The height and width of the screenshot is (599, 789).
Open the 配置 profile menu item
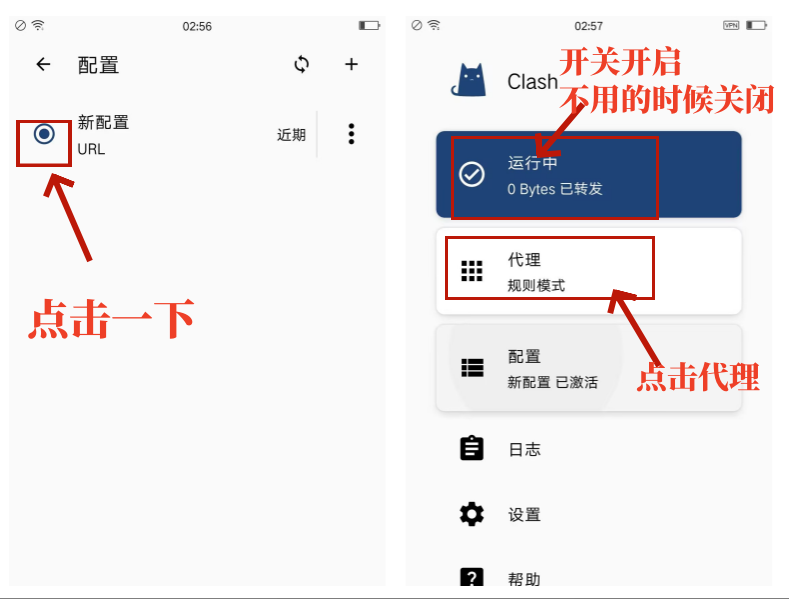588,368
